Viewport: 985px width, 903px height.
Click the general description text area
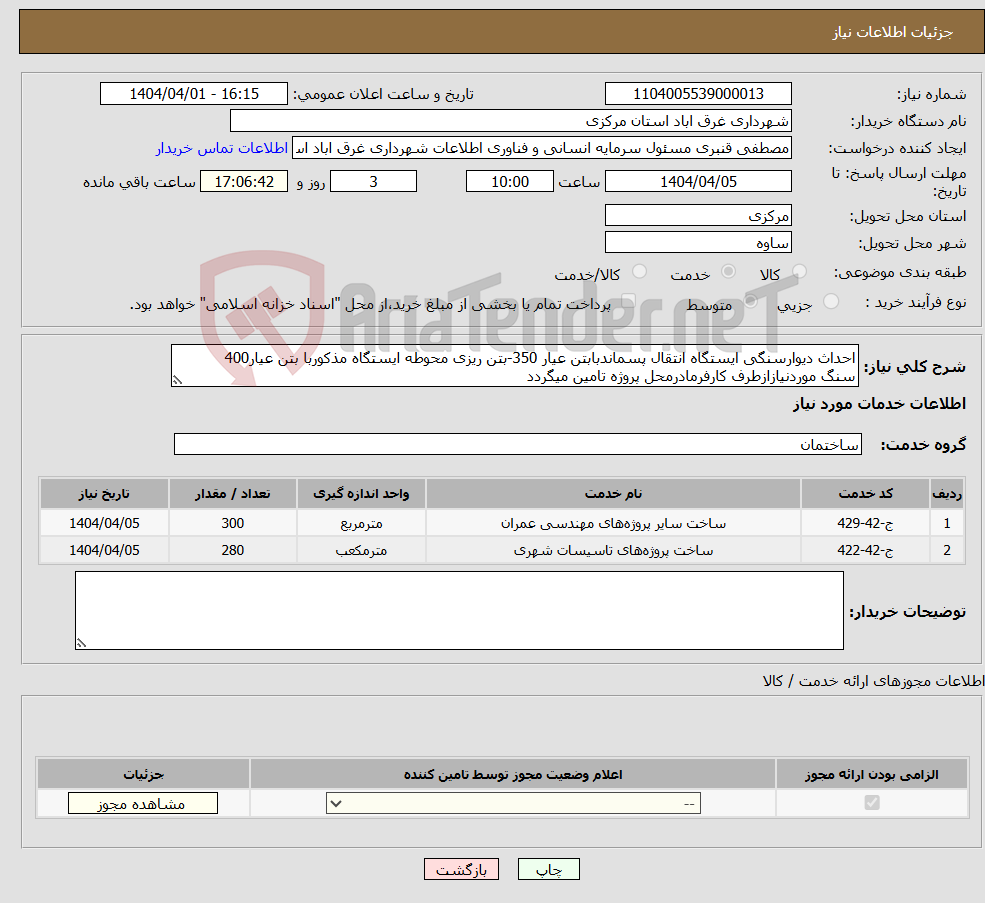click(x=514, y=366)
